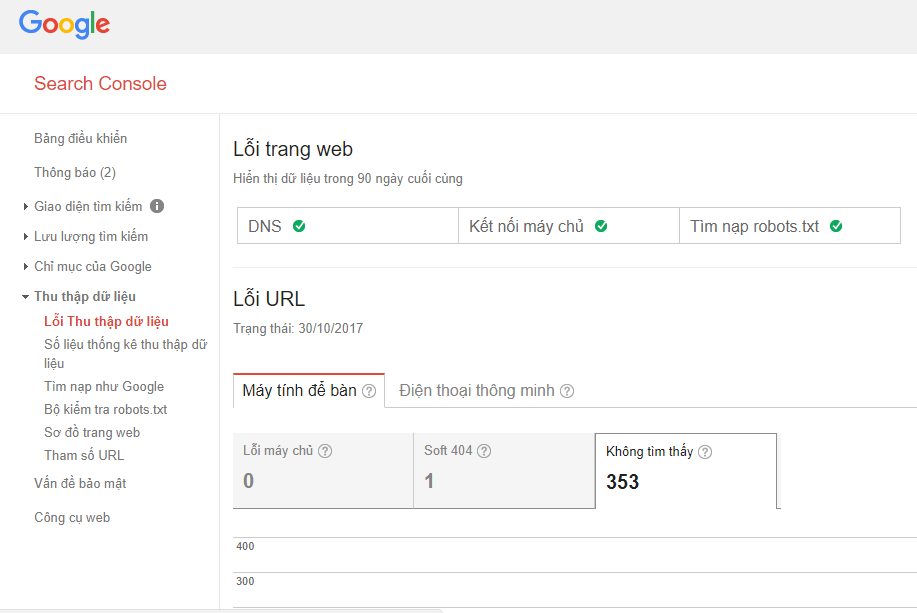Select the Soft 404 error tab
Screen dimensions: 917x613
coord(504,470)
